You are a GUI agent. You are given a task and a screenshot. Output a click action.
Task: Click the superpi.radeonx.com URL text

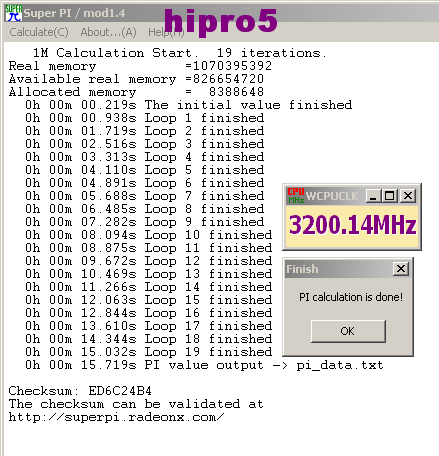point(116,417)
